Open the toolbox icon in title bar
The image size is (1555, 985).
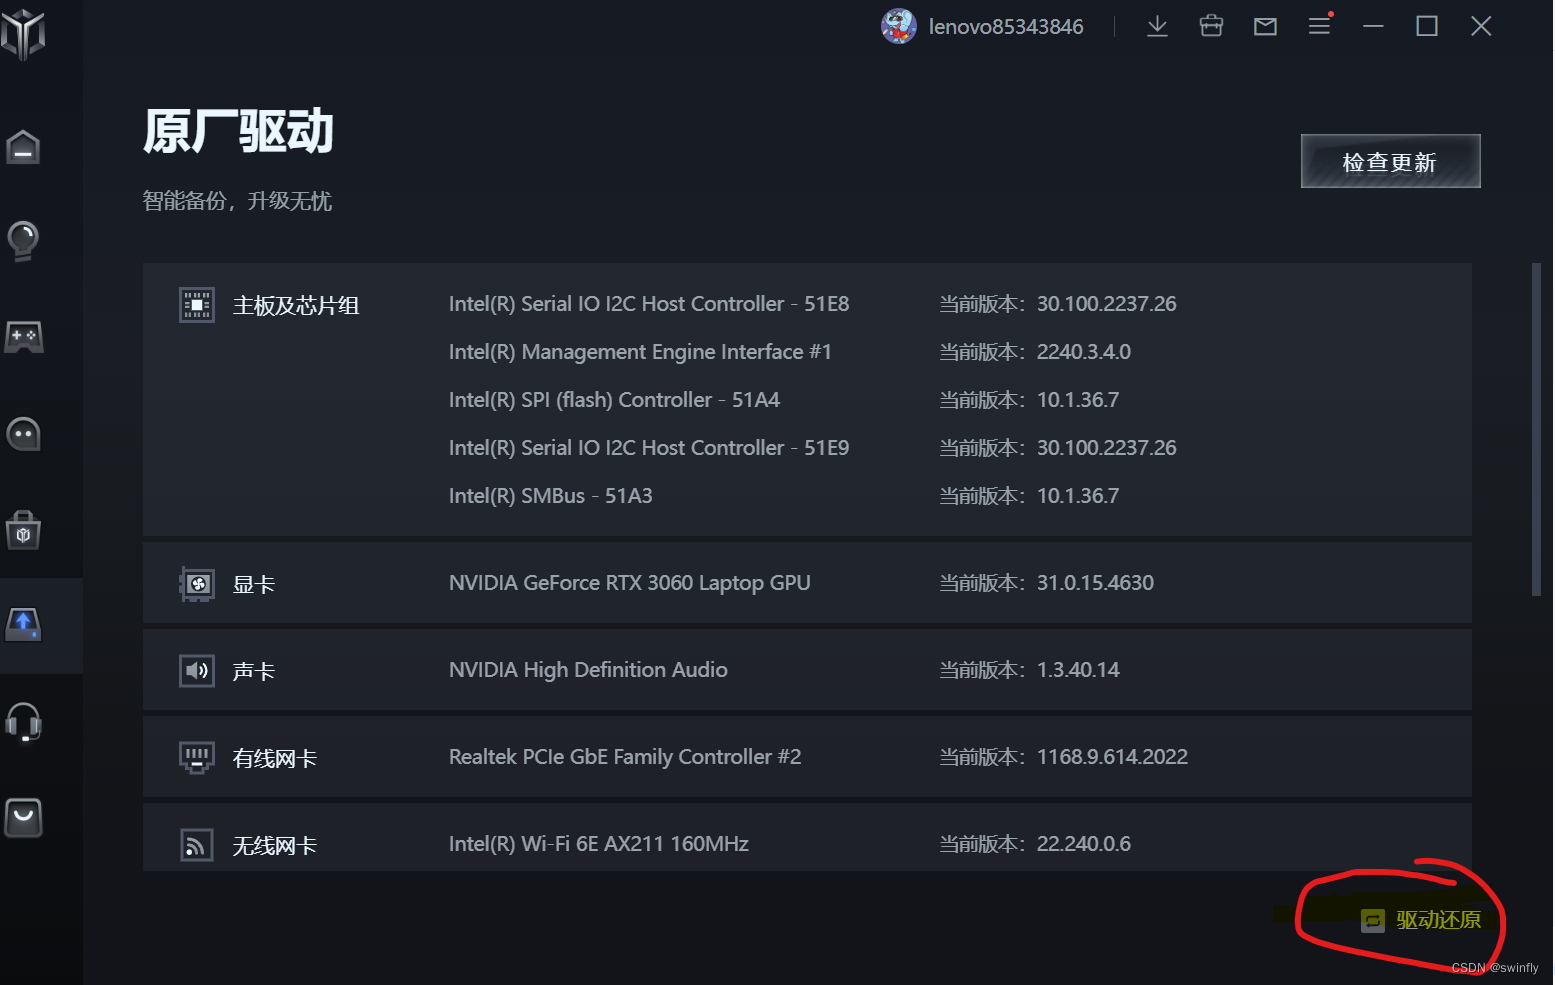pyautogui.click(x=1211, y=26)
